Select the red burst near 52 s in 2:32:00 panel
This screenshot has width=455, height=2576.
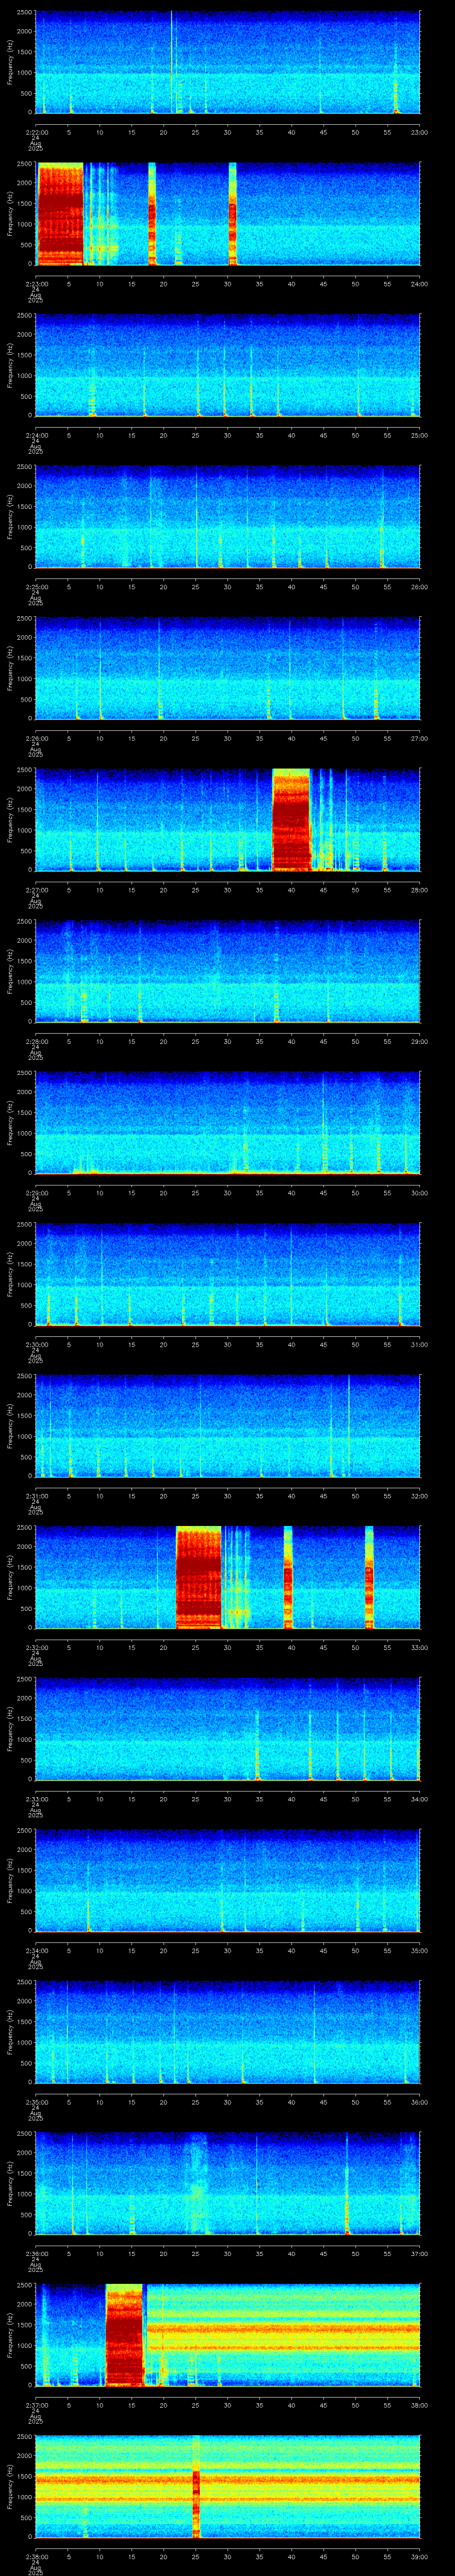click(x=369, y=1577)
